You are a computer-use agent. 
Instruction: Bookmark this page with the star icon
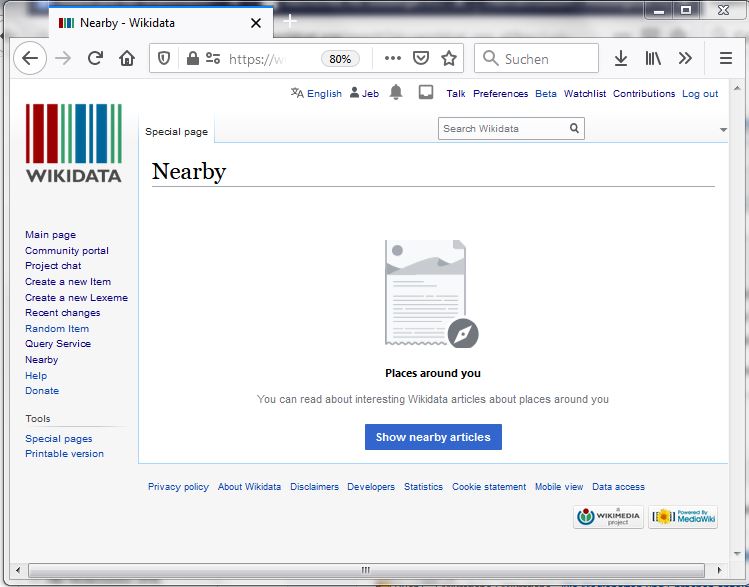449,59
